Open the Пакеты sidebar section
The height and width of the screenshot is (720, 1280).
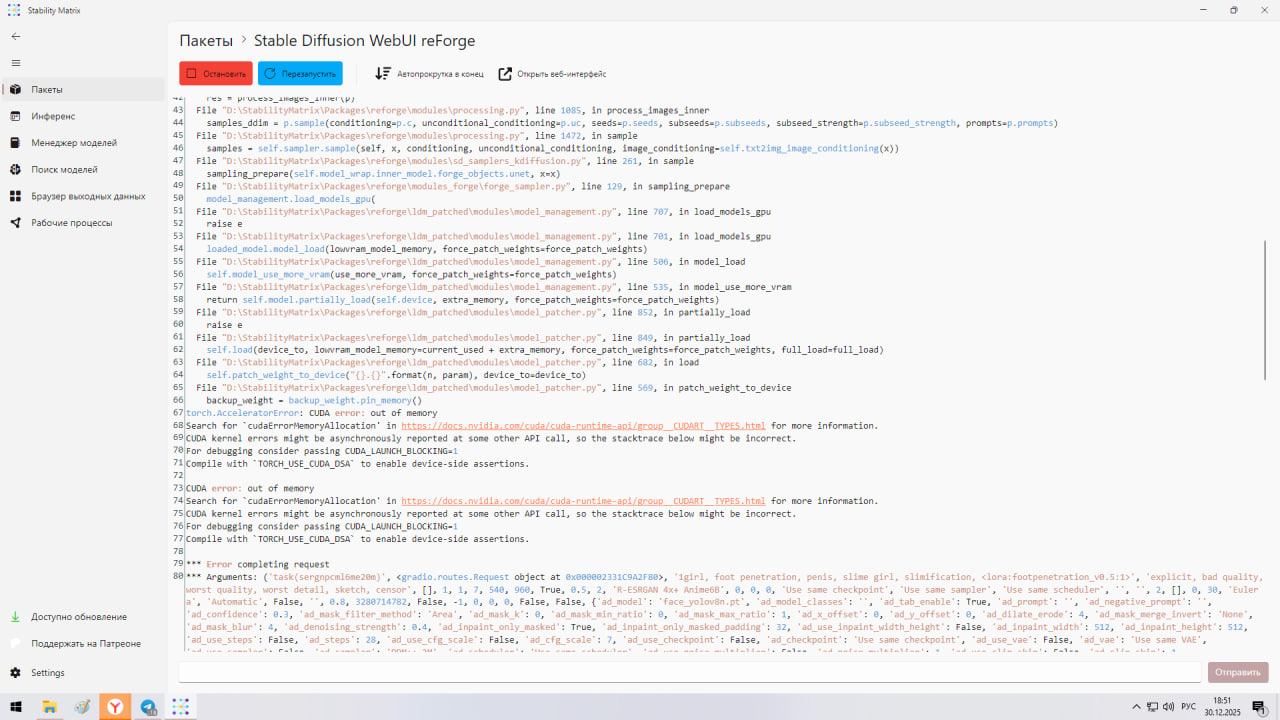82,89
